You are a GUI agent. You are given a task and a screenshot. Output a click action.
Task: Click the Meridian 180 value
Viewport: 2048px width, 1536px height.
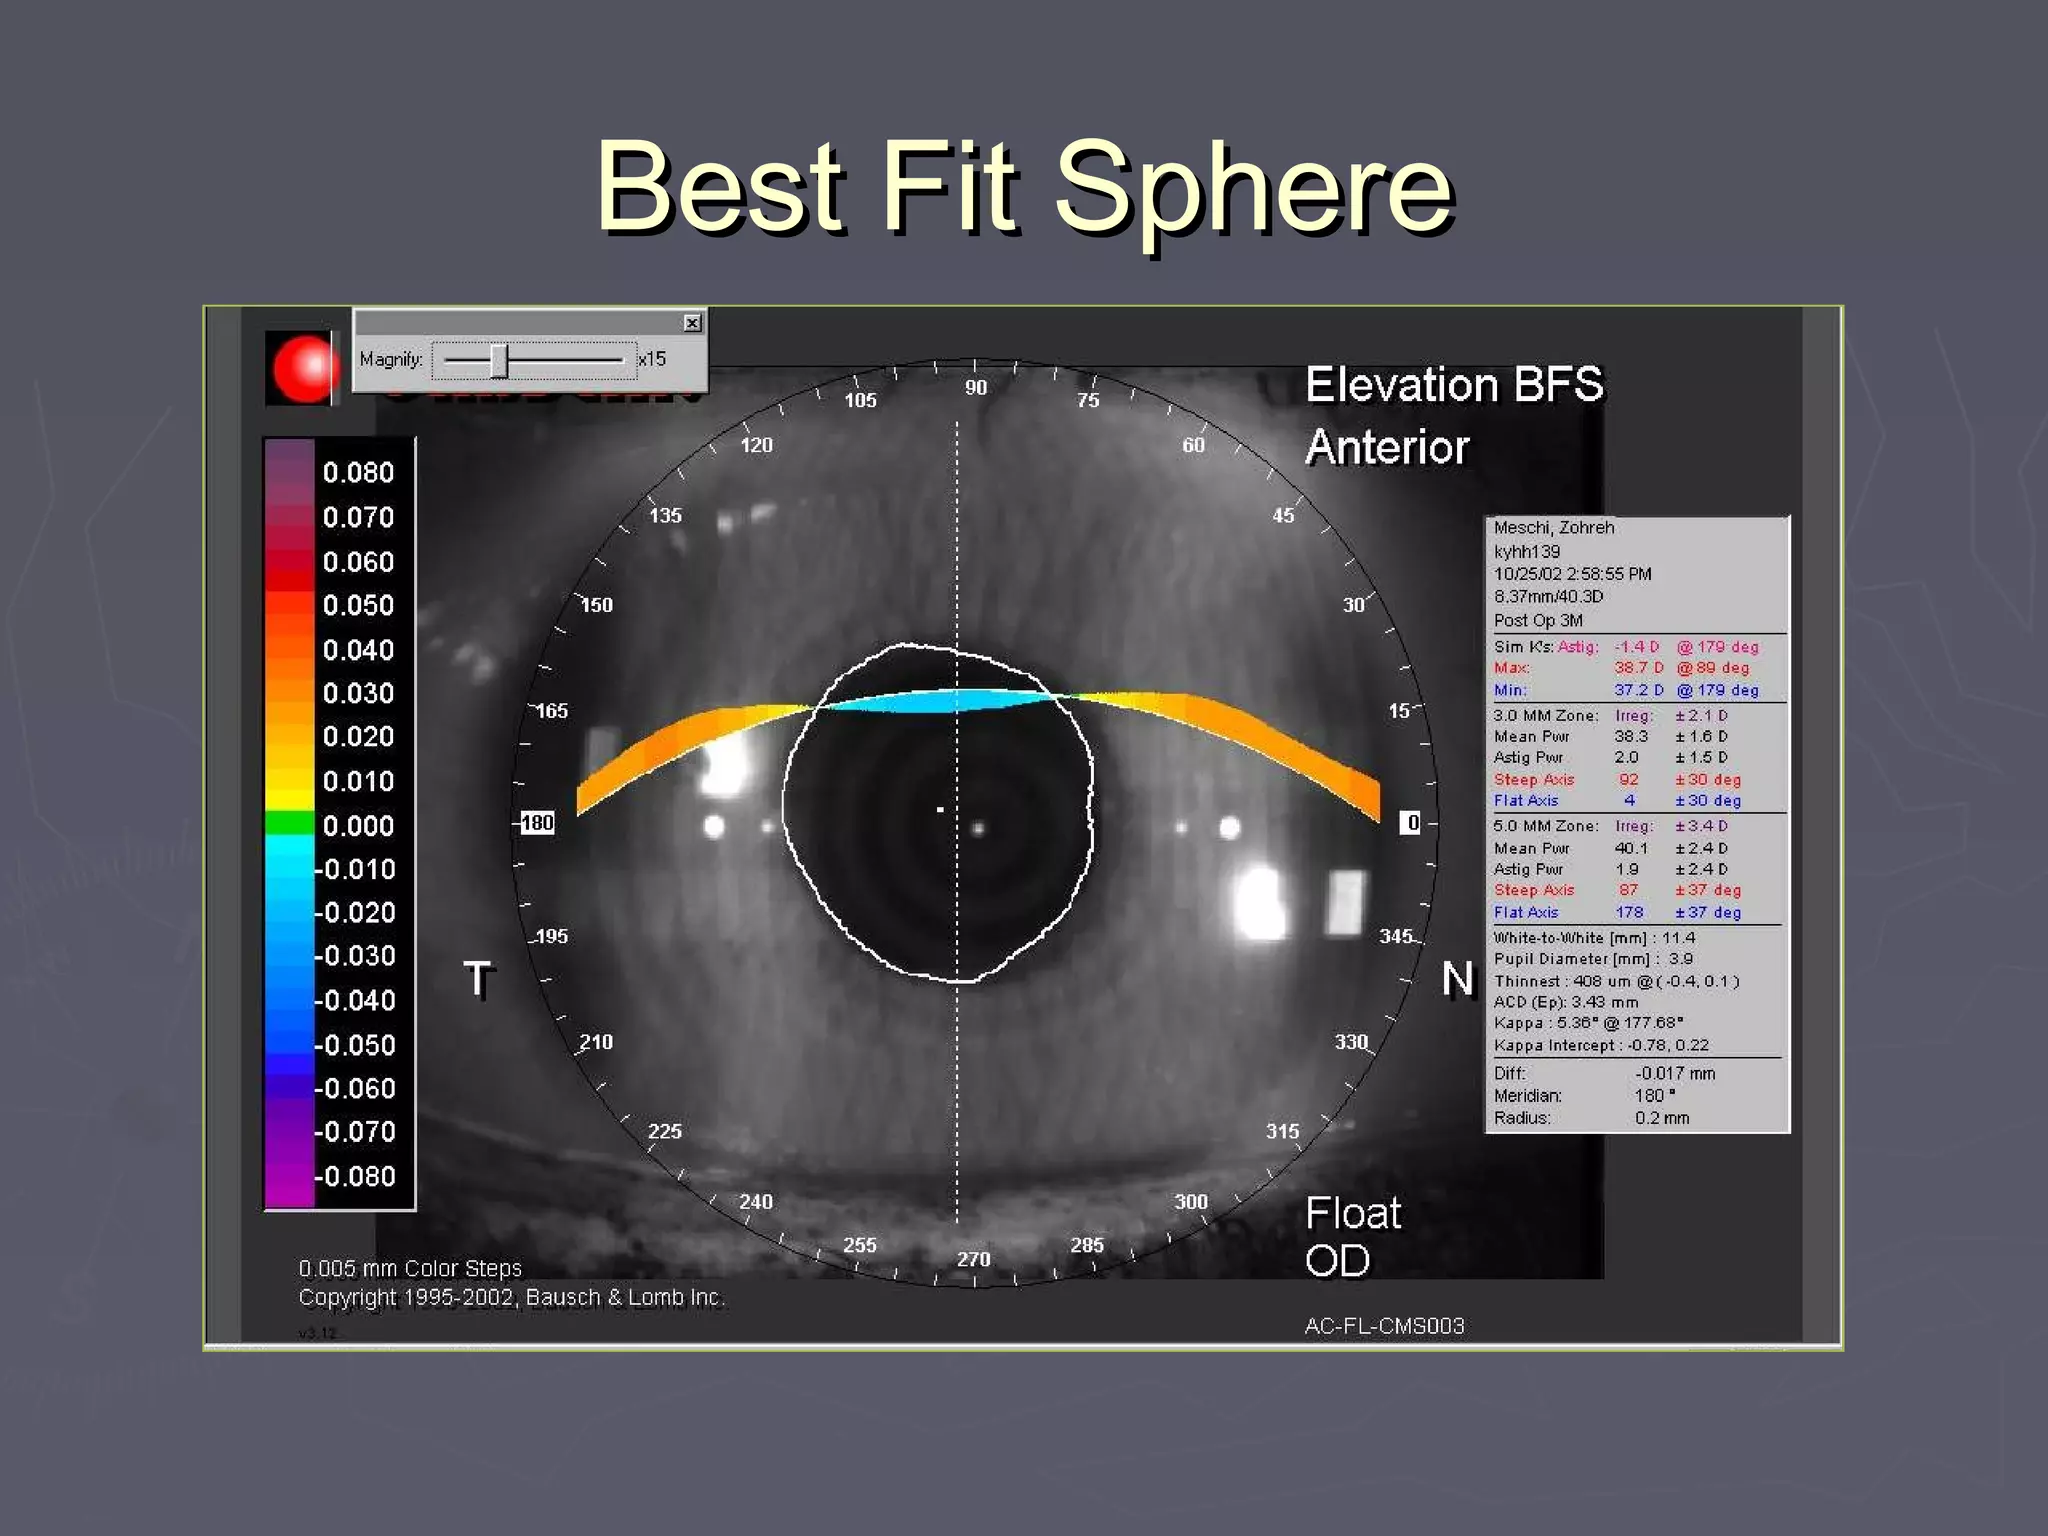[x=1654, y=1096]
